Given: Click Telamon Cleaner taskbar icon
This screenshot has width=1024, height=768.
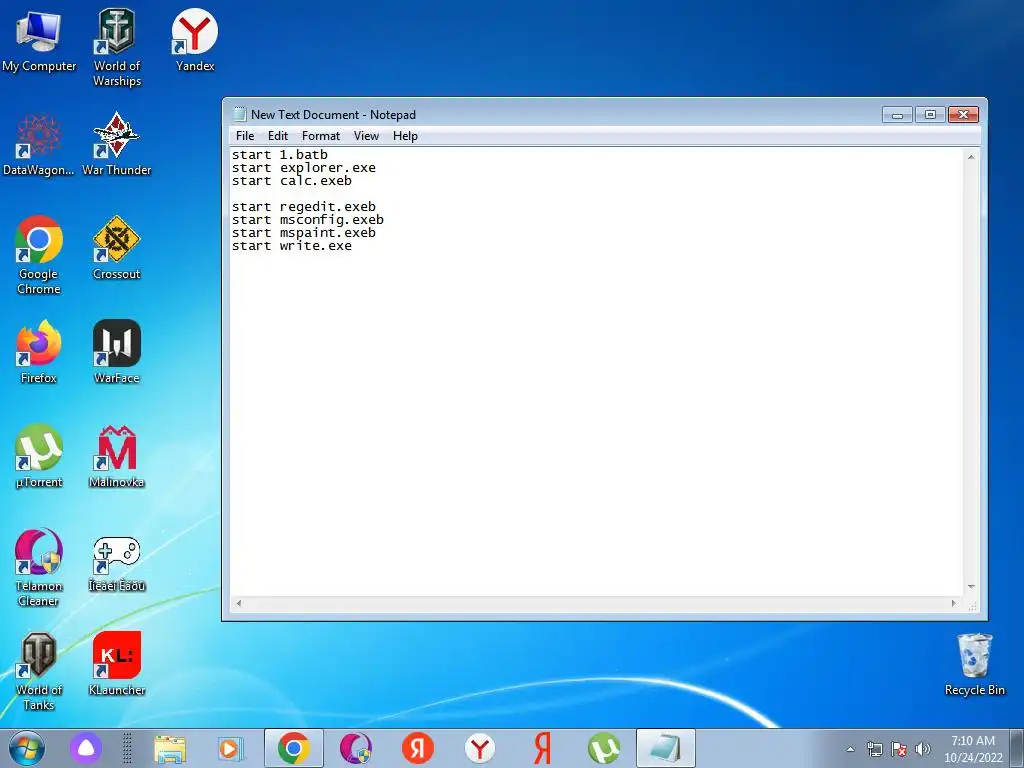Looking at the screenshot, I should [355, 748].
